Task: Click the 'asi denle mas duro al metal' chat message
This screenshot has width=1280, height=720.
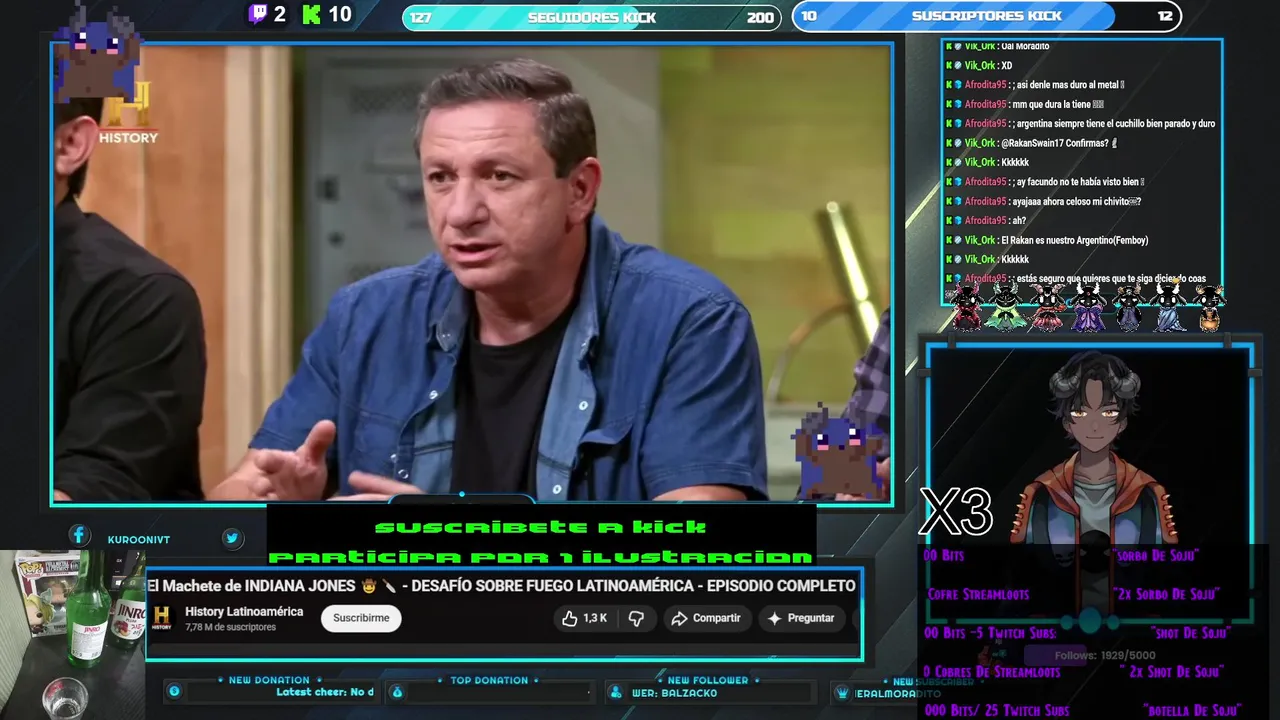Action: tap(1035, 85)
